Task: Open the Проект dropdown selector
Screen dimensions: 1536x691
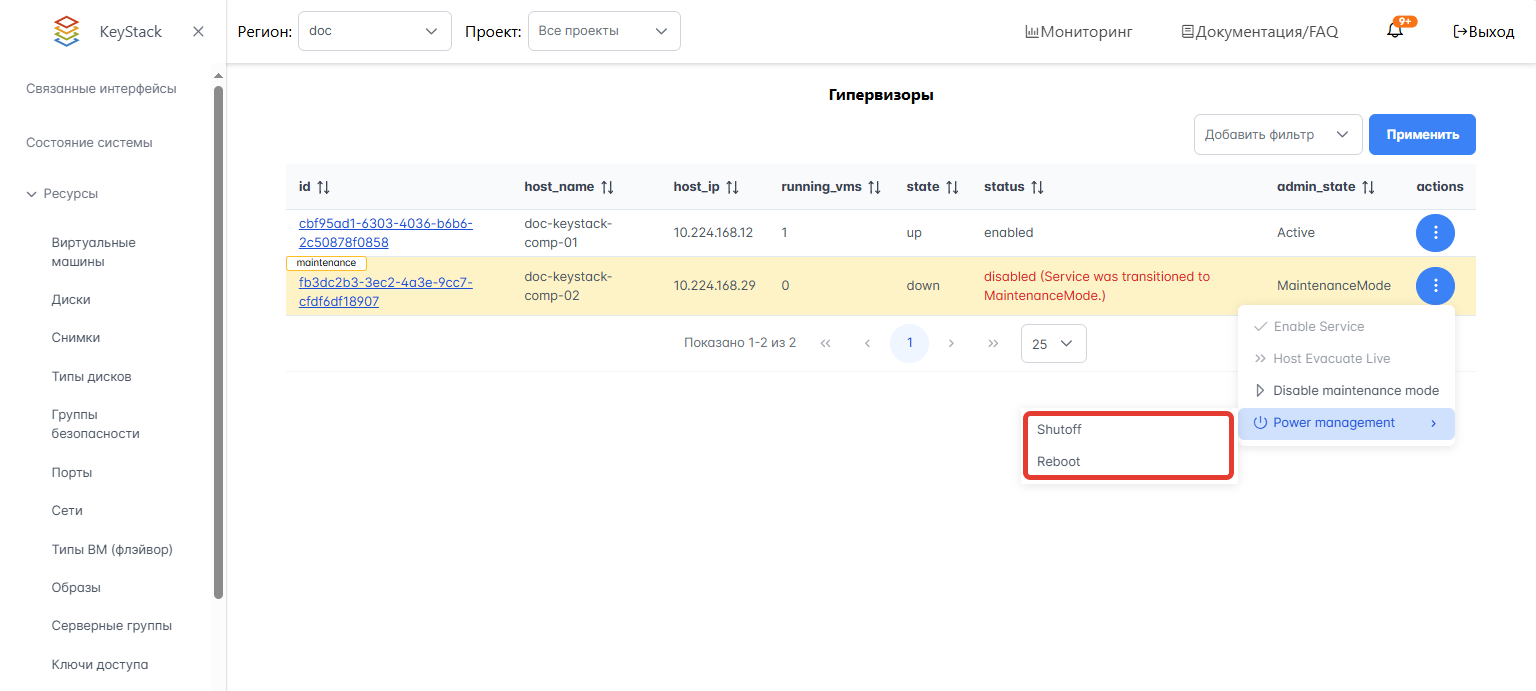Action: [603, 31]
